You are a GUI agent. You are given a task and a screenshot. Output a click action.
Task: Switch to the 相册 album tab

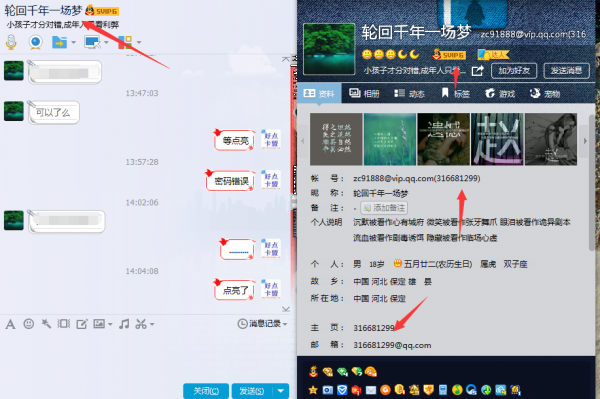(x=364, y=93)
